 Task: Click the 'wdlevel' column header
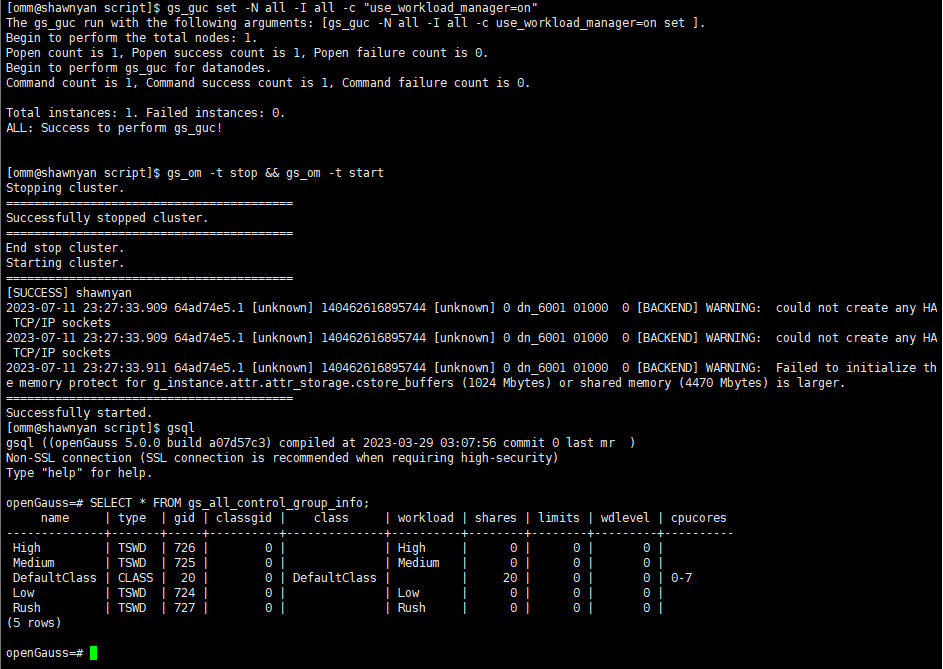[x=625, y=518]
